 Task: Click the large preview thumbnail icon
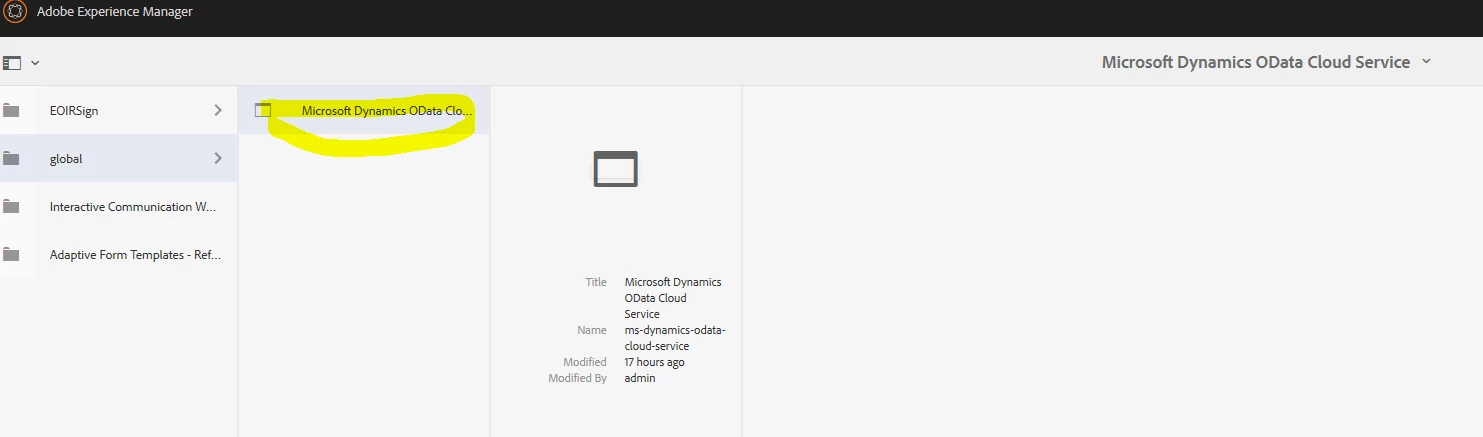click(615, 169)
